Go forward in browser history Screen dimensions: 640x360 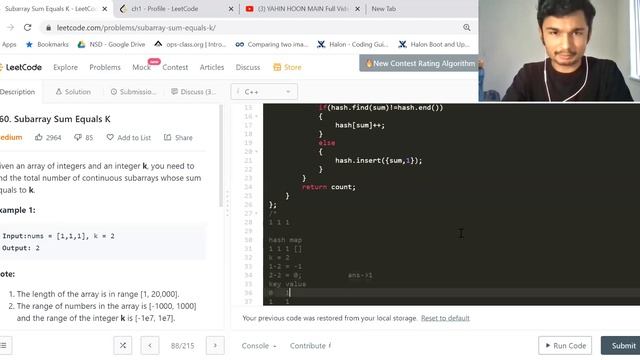(x=10, y=27)
